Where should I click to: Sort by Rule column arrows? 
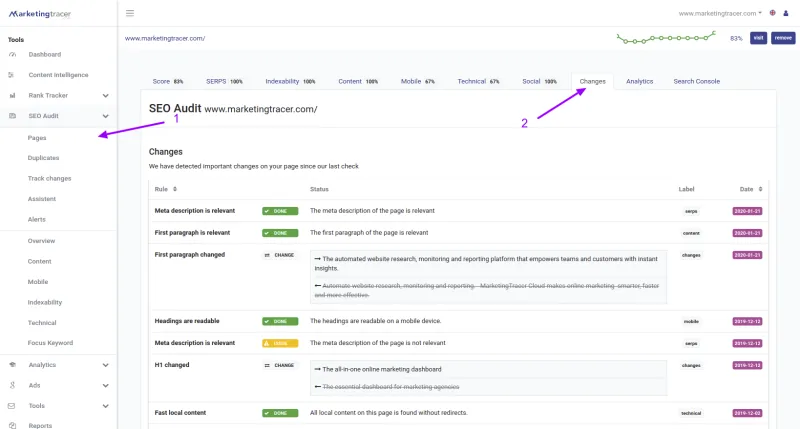pyautogui.click(x=174, y=189)
